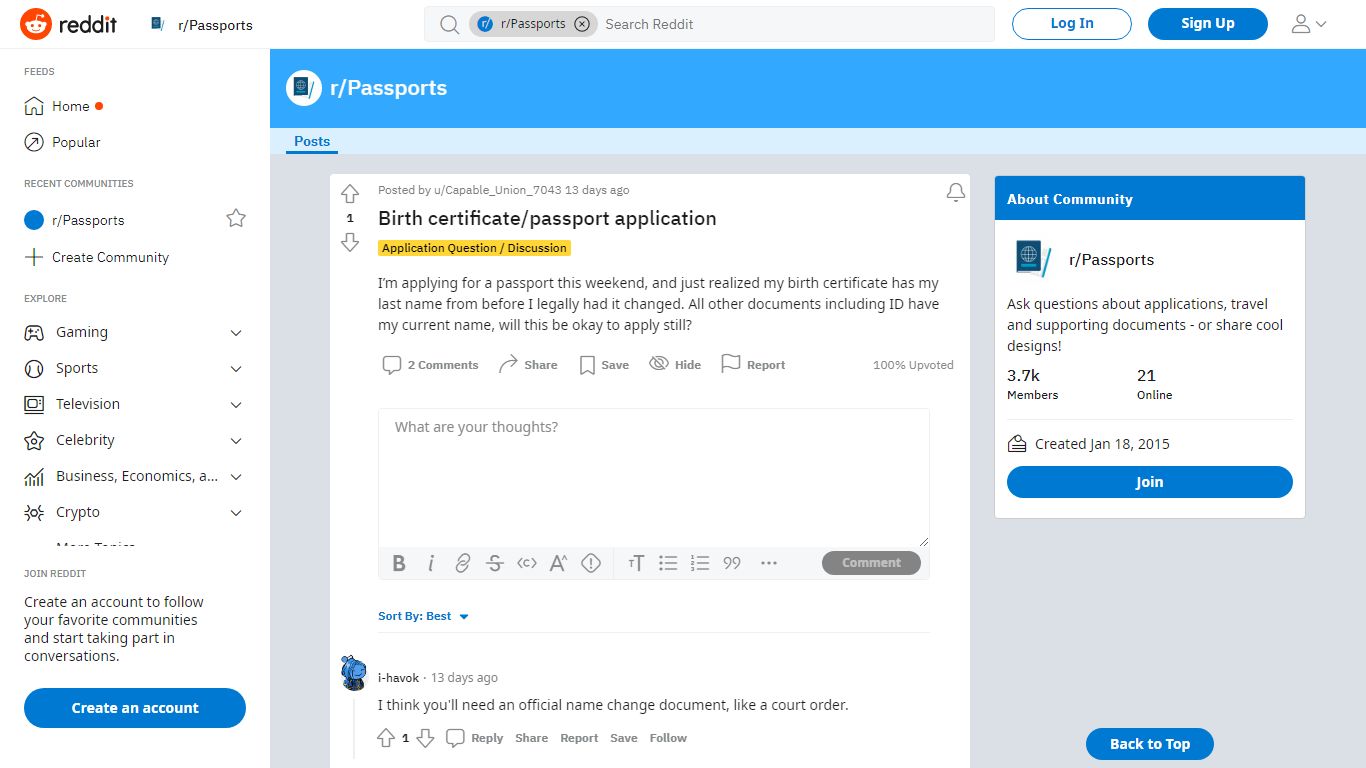Insert a quote block in the editor
1366x768 pixels.
point(732,563)
